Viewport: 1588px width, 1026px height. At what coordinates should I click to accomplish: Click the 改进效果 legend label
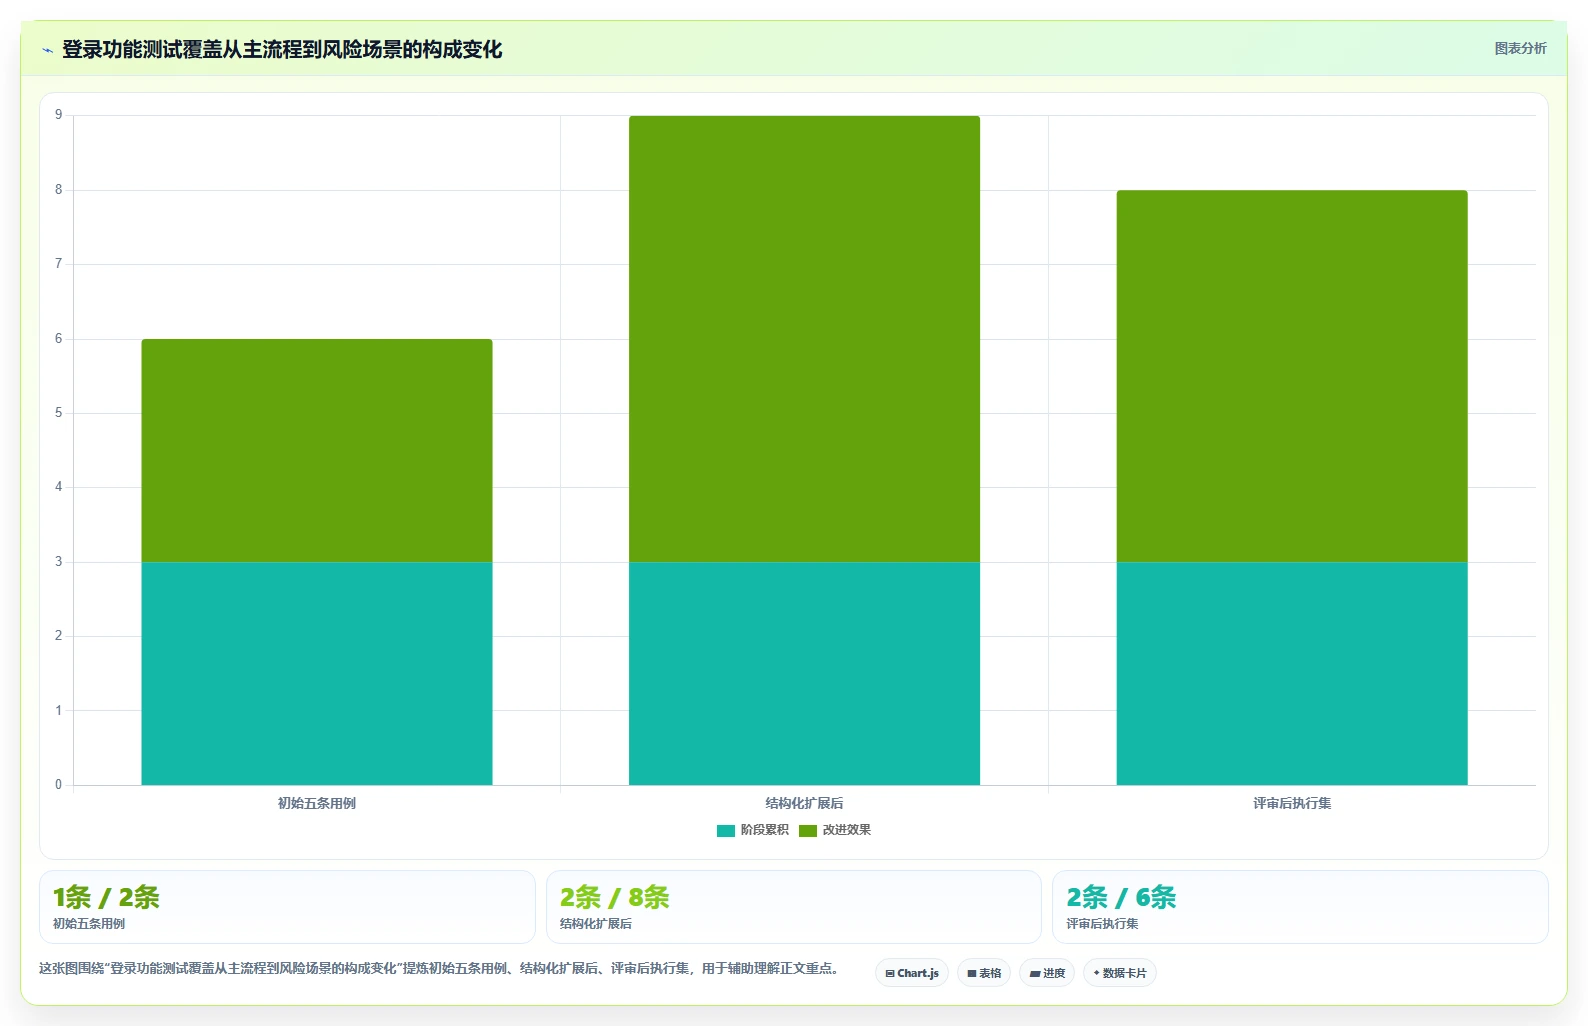[847, 830]
